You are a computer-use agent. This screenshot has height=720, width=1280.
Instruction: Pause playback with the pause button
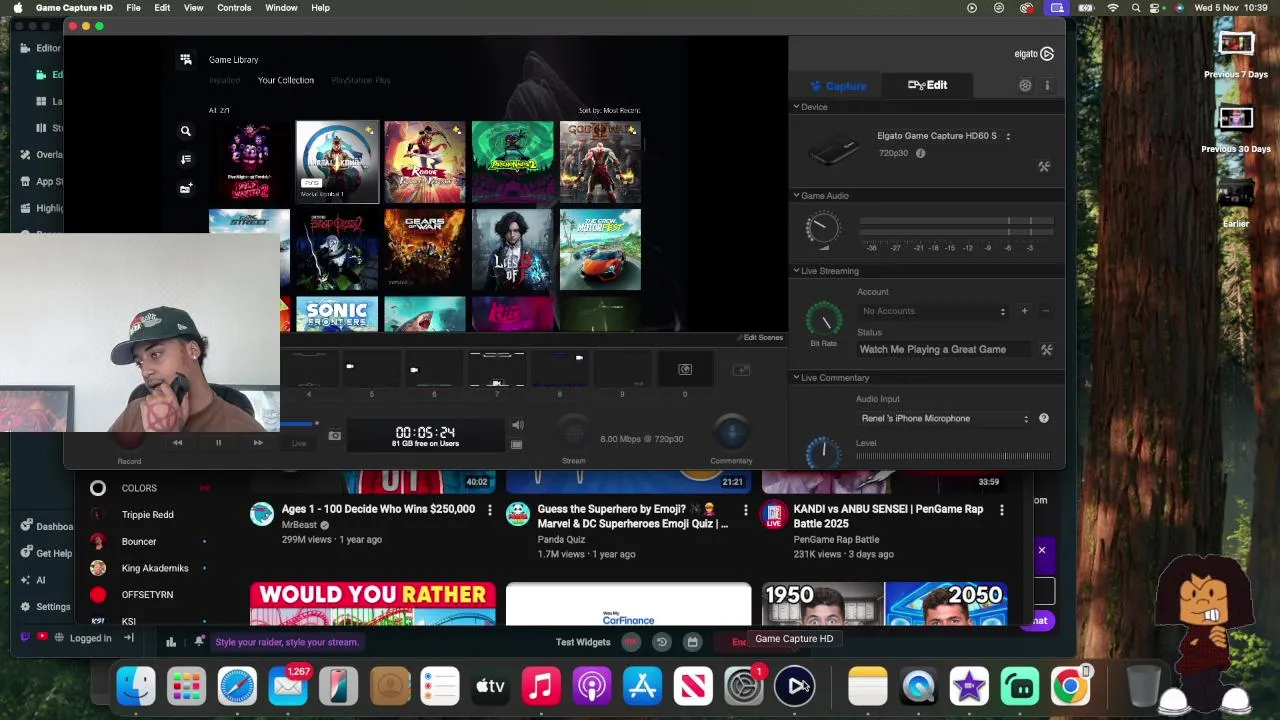pos(218,443)
